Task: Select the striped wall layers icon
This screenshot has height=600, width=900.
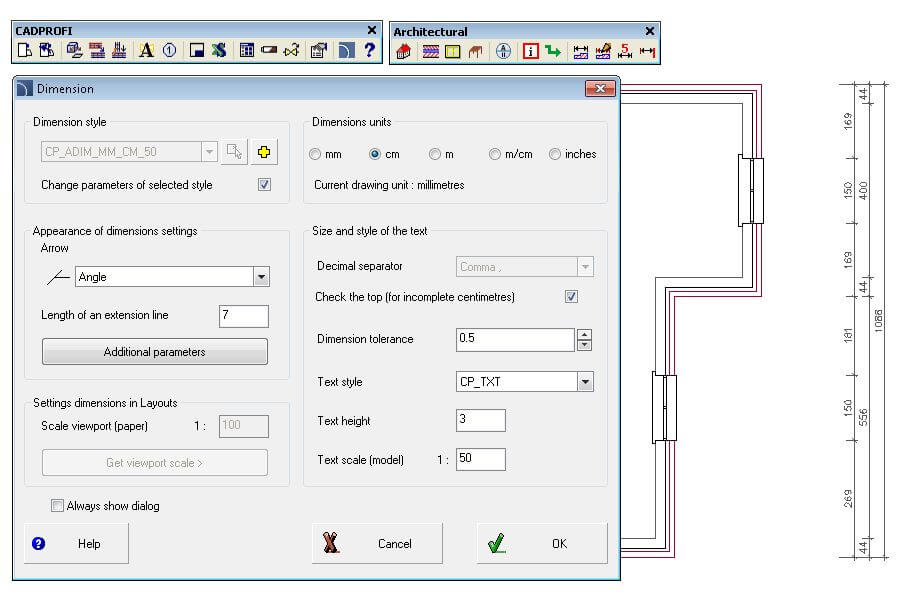Action: coord(431,51)
